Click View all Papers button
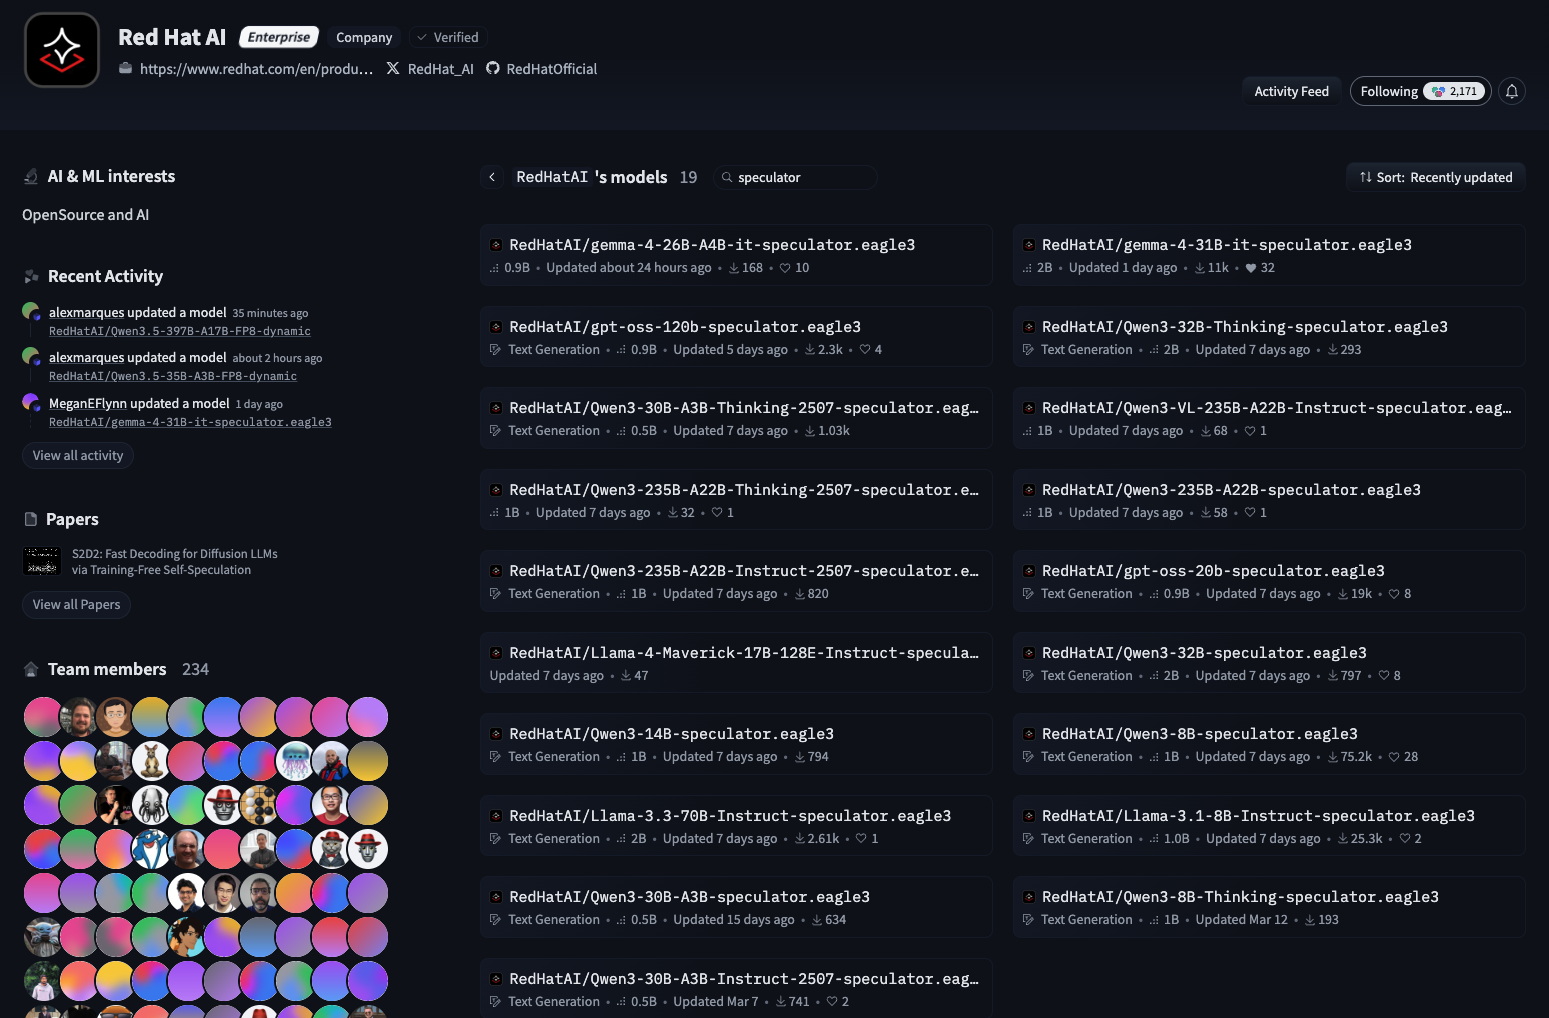 point(76,604)
